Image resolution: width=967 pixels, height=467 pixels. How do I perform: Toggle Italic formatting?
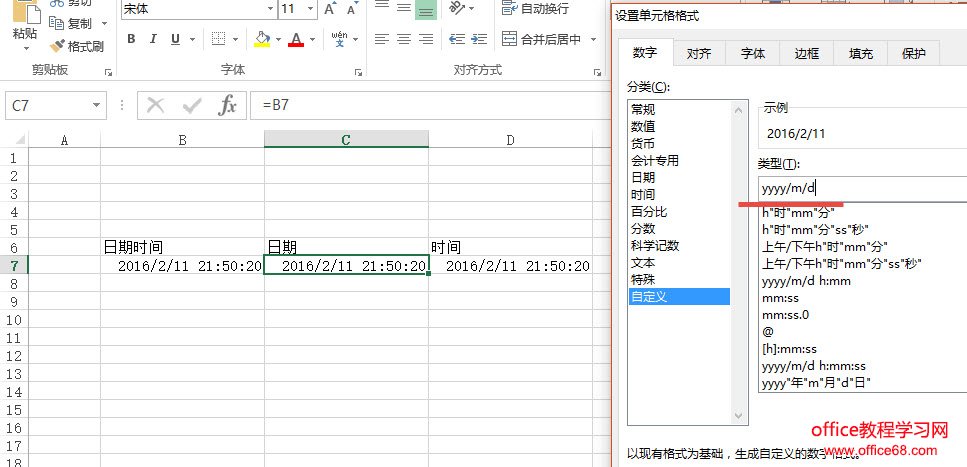153,39
